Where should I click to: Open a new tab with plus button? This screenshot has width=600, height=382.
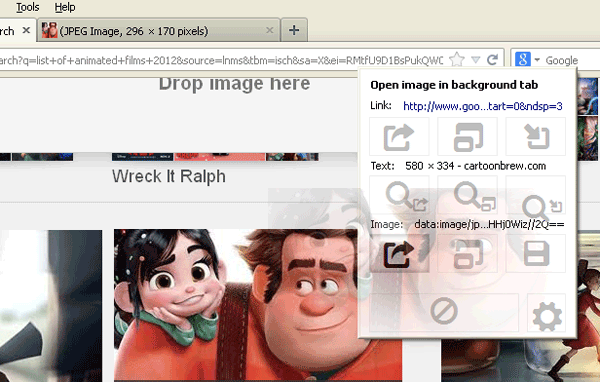(294, 30)
